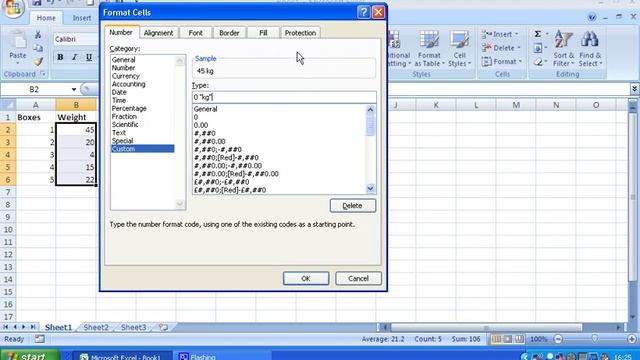
Task: Click the Delete cells icon
Action: (x=487, y=48)
